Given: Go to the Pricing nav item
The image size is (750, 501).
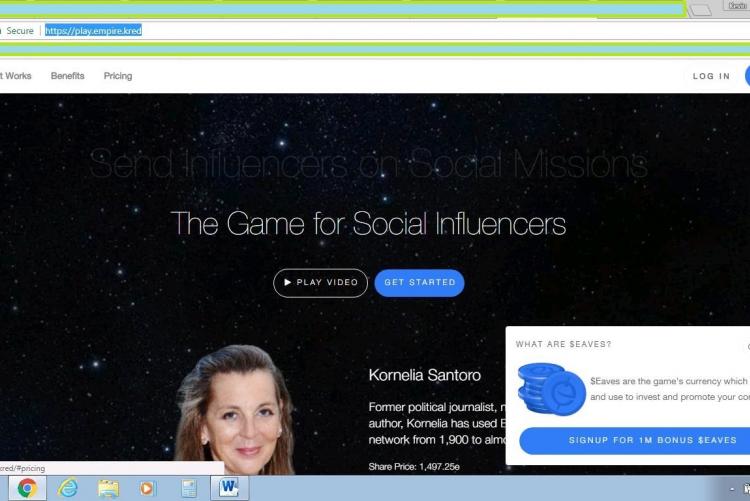Looking at the screenshot, I should pyautogui.click(x=118, y=76).
